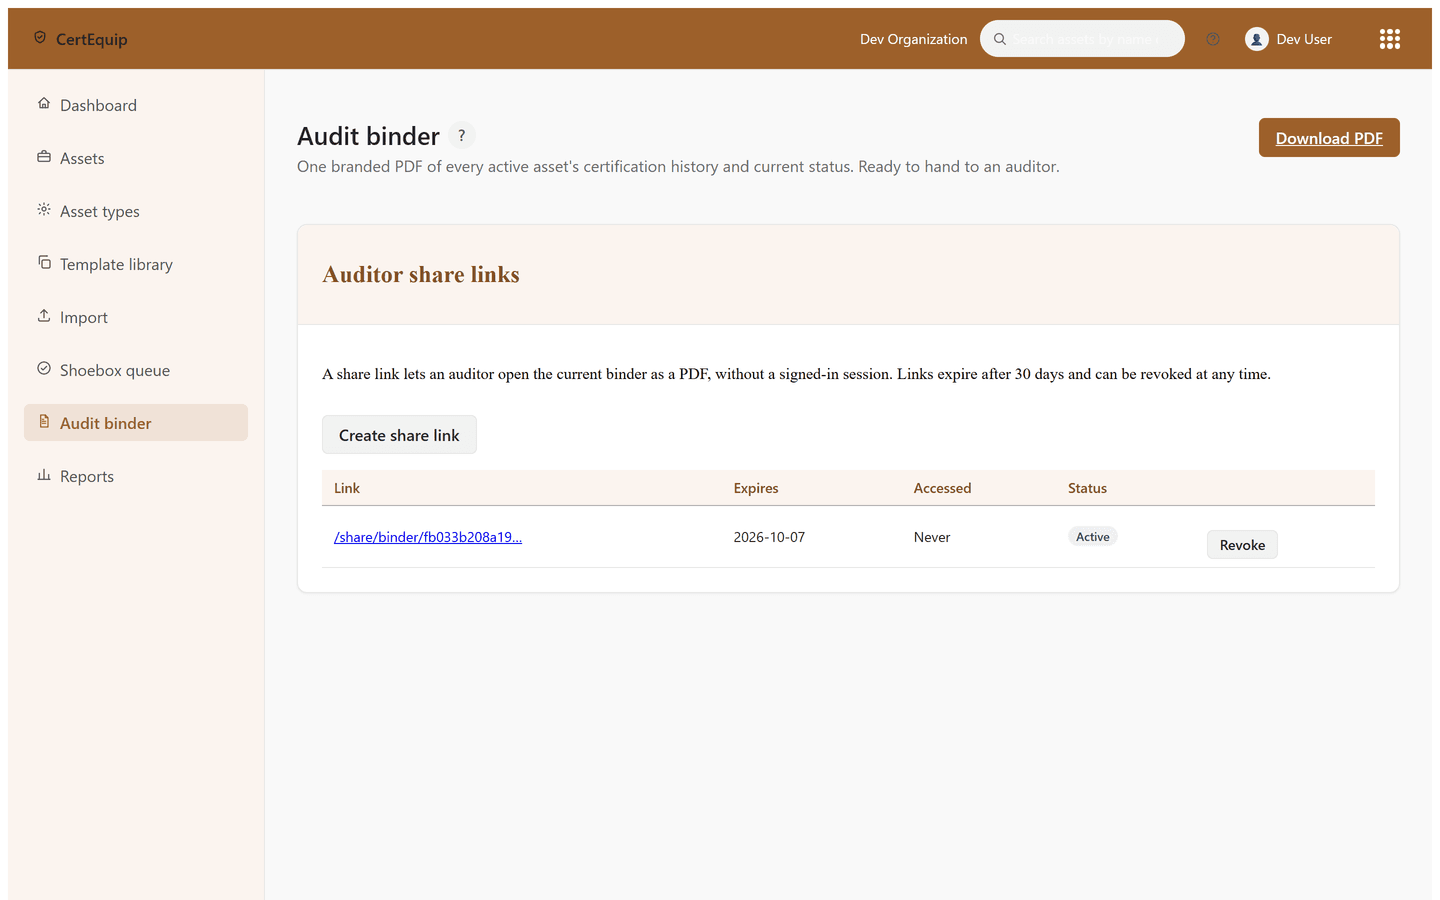1440x900 pixels.
Task: Open the /share/binder/fb033b208a19 link
Action: [428, 537]
